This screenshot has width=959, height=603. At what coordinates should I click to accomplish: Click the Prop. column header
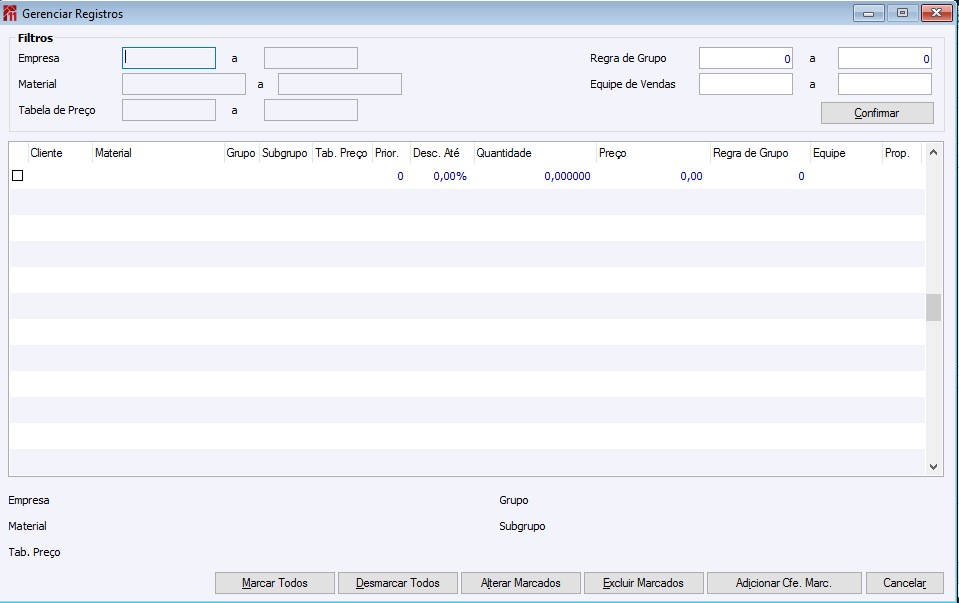pyautogui.click(x=903, y=153)
